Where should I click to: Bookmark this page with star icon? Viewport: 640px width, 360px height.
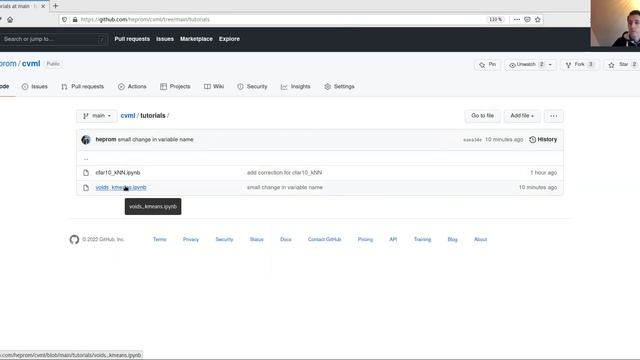point(538,20)
